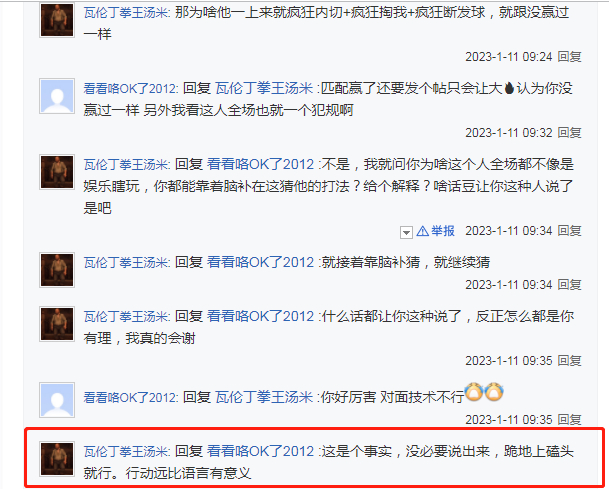609x489 pixels.
Task: Open avatar of first comment by 瓦伦丁拳王汤米
Action: point(57,20)
